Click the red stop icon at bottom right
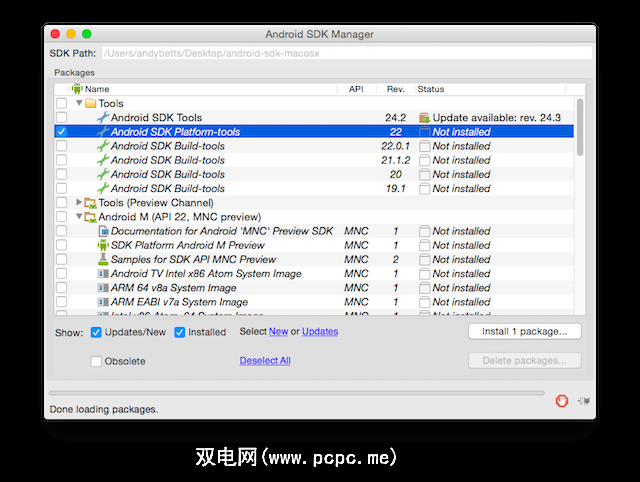The height and width of the screenshot is (482, 640). pos(562,401)
